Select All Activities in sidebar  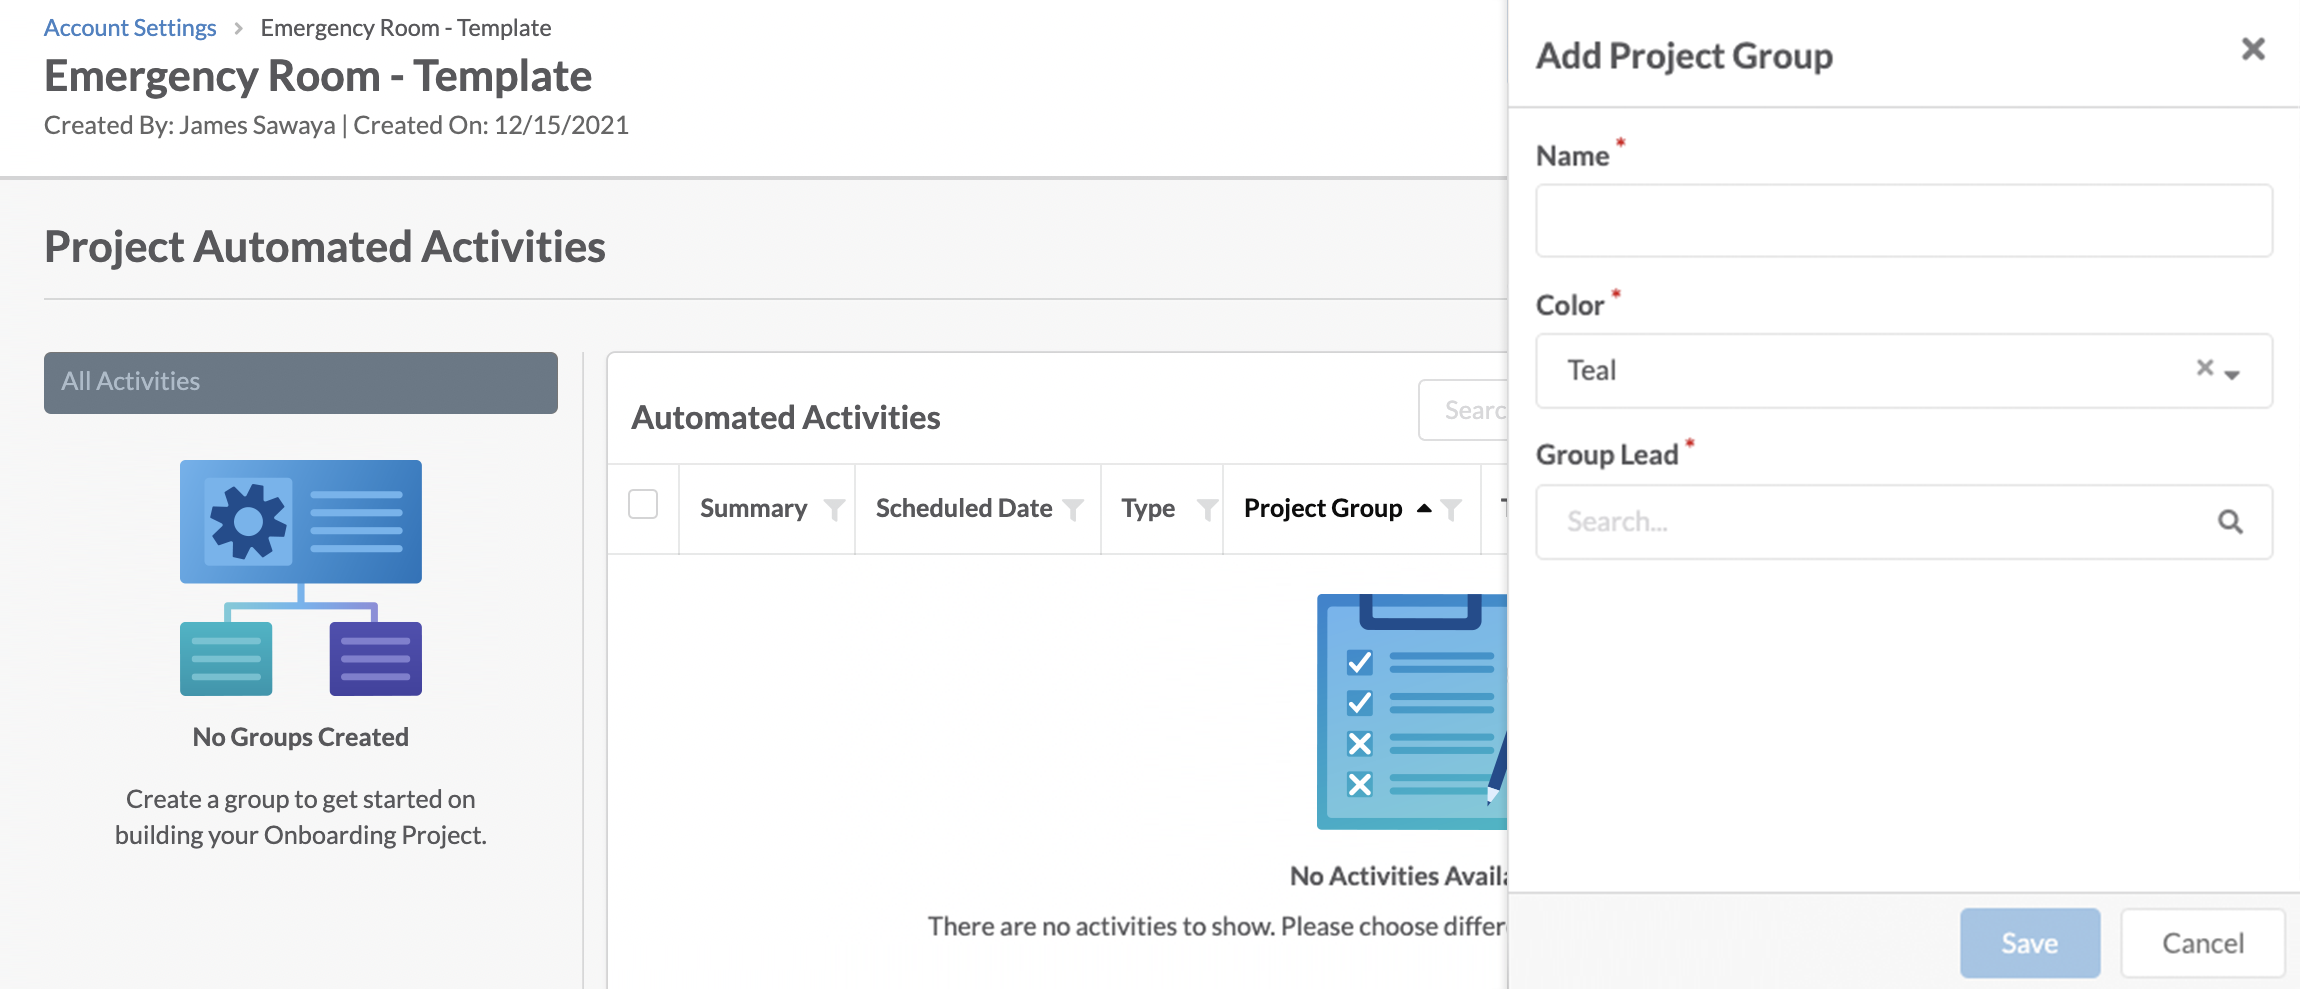[301, 382]
